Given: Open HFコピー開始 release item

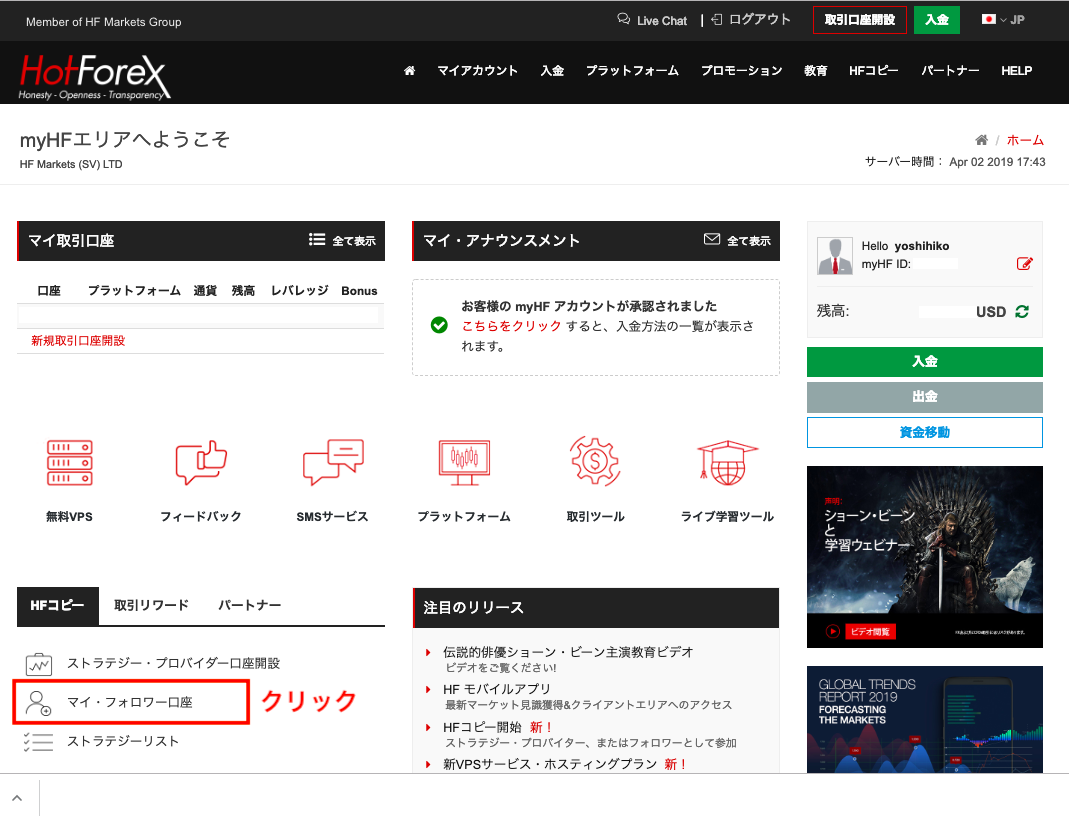Looking at the screenshot, I should (482, 727).
